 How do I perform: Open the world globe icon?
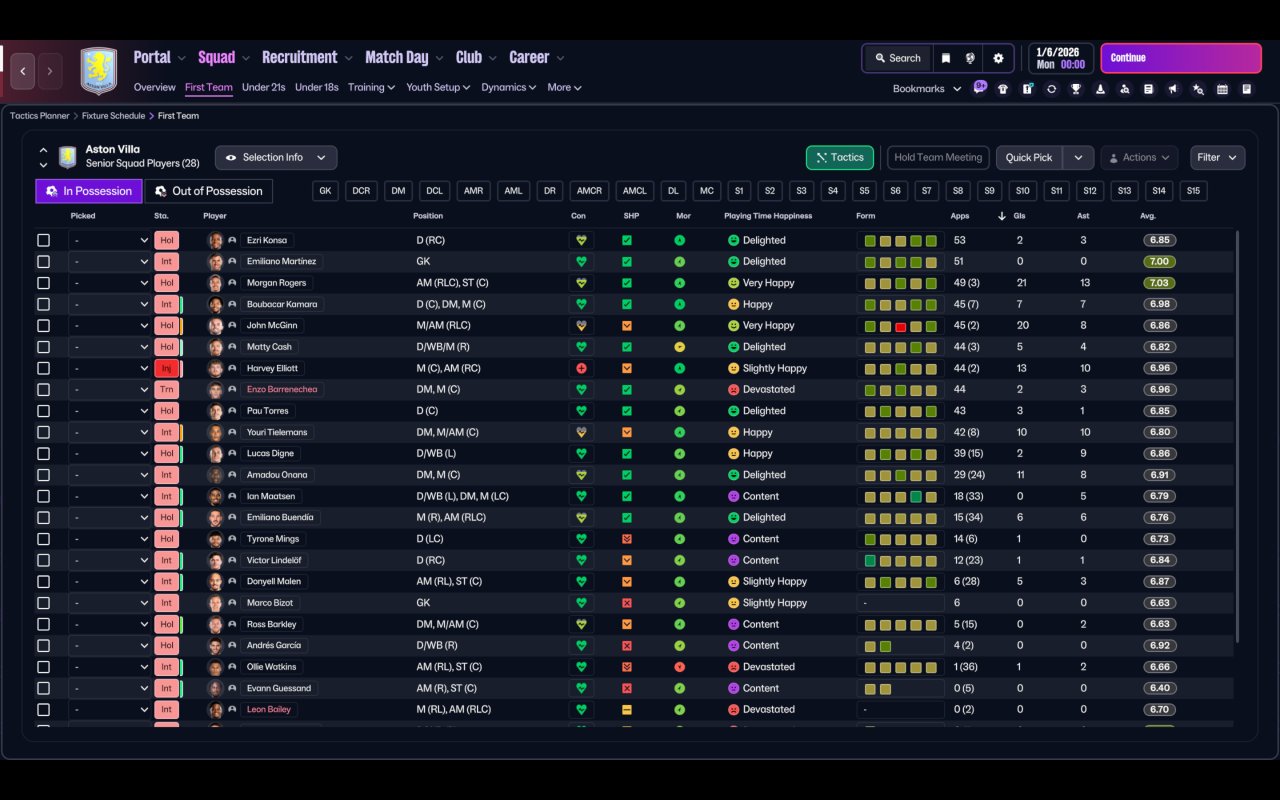pyautogui.click(x=970, y=58)
